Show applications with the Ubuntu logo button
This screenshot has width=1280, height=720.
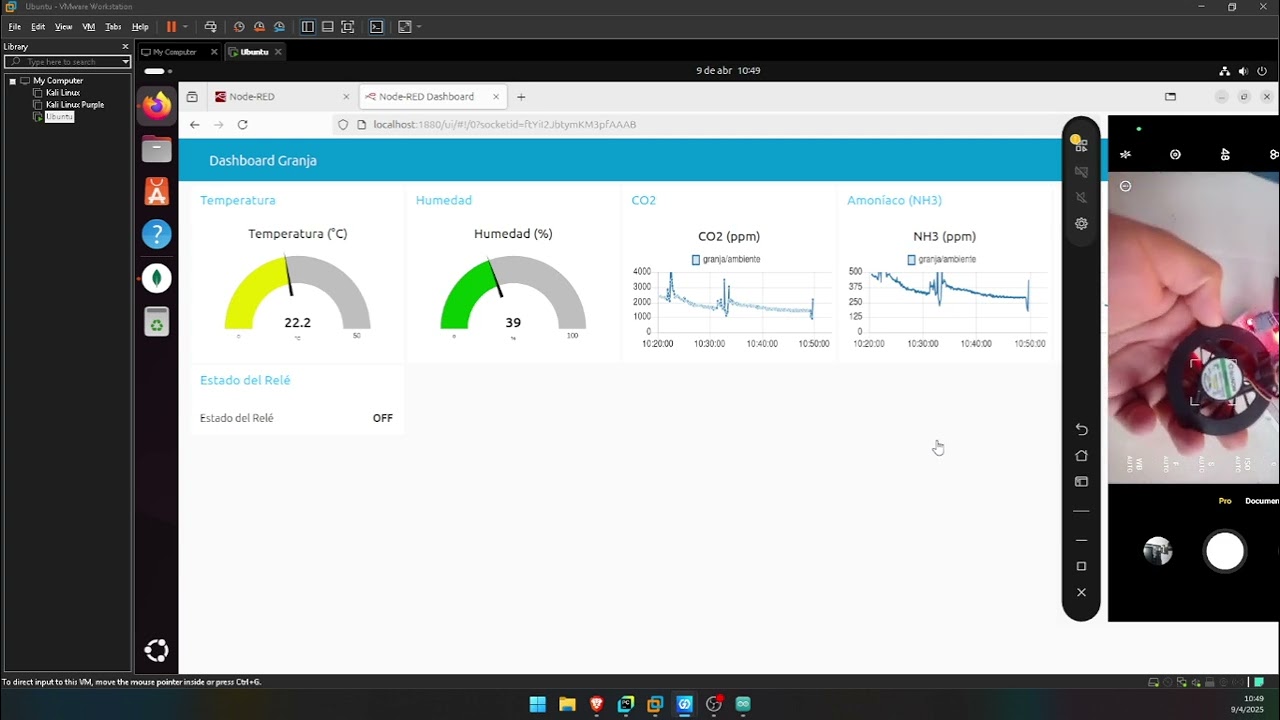click(x=156, y=651)
